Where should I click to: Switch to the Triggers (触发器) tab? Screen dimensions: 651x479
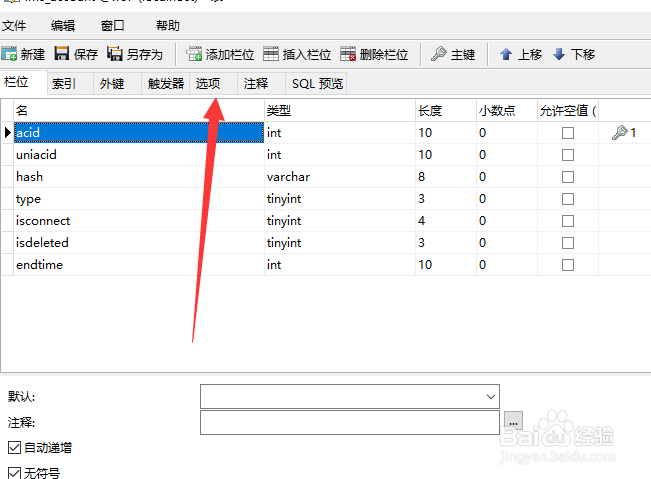(x=166, y=83)
